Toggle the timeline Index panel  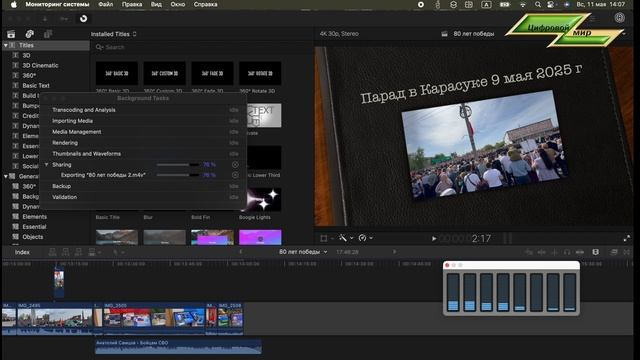pyautogui.click(x=22, y=252)
